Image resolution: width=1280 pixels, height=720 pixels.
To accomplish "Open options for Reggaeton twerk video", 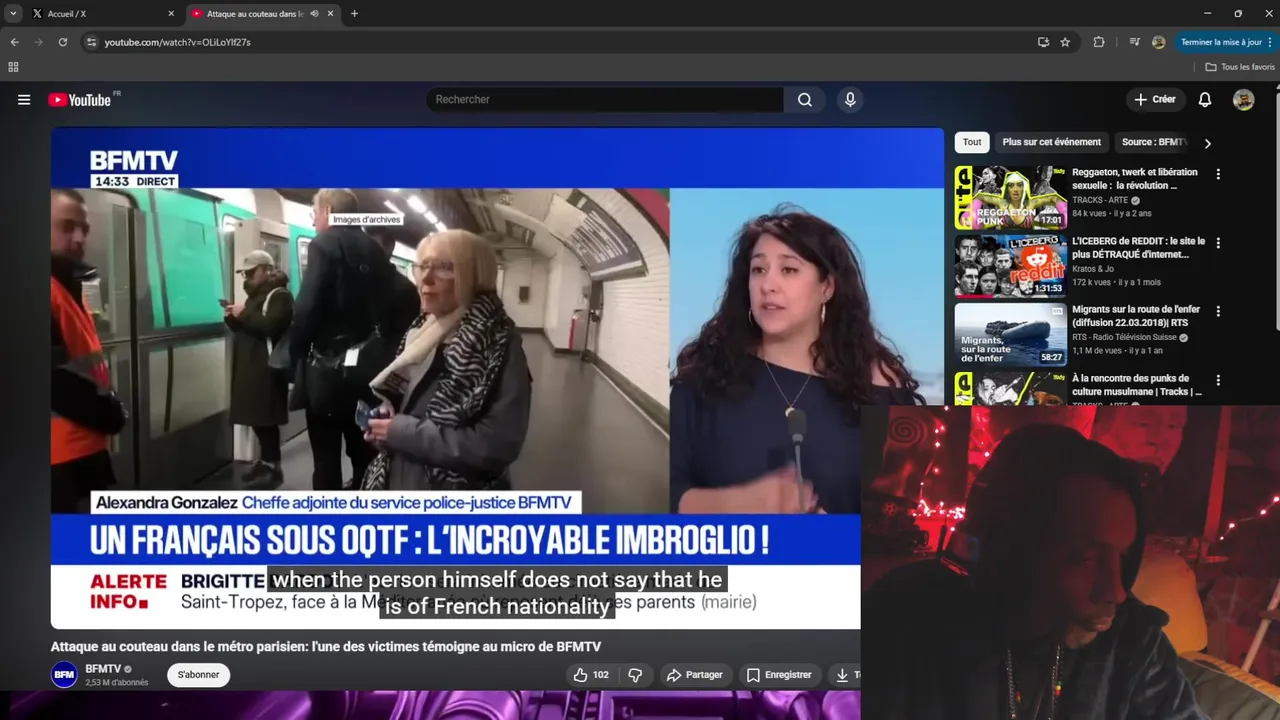I will coord(1218,174).
